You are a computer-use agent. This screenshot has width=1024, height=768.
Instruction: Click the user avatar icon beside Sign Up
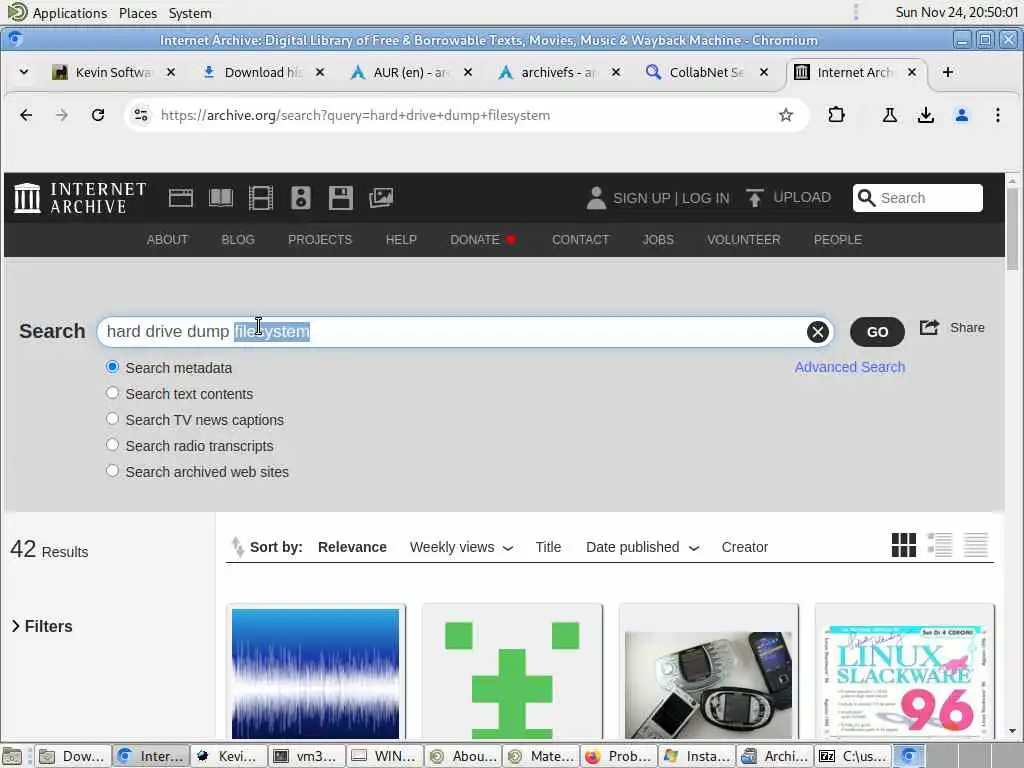pyautogui.click(x=596, y=198)
